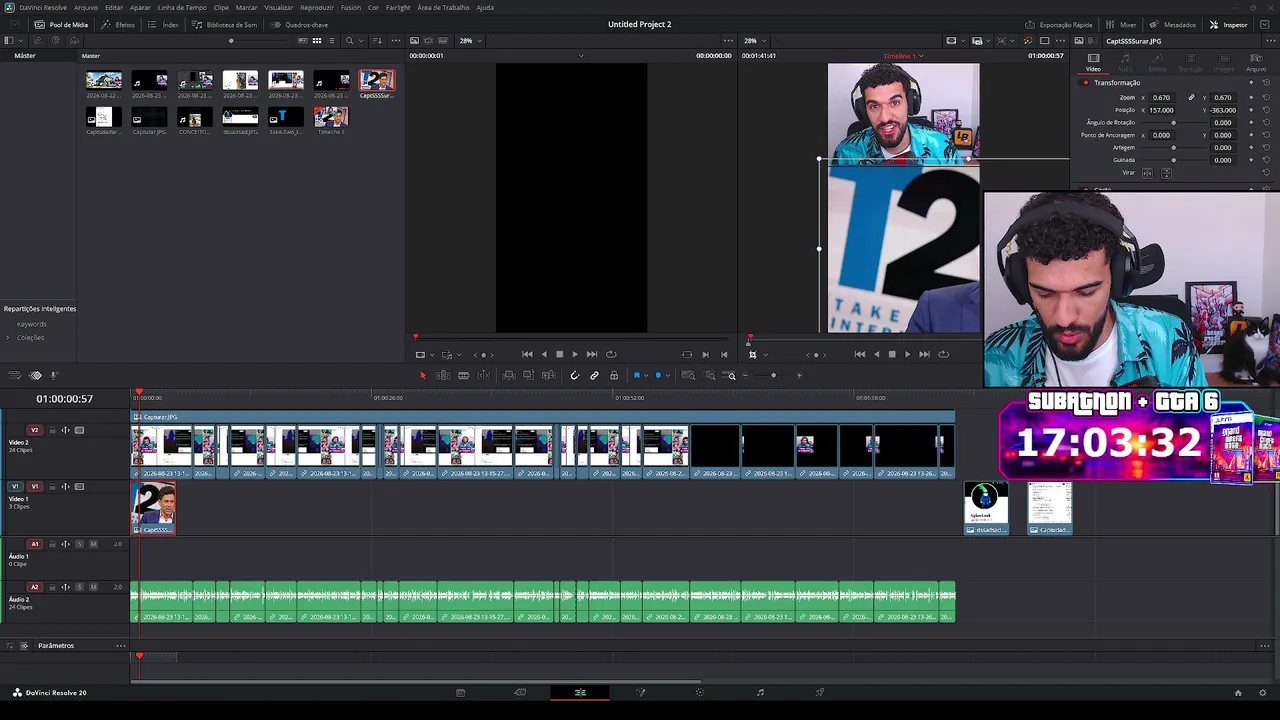Open the Fusion page icon
The image size is (1280, 720).
click(x=641, y=692)
